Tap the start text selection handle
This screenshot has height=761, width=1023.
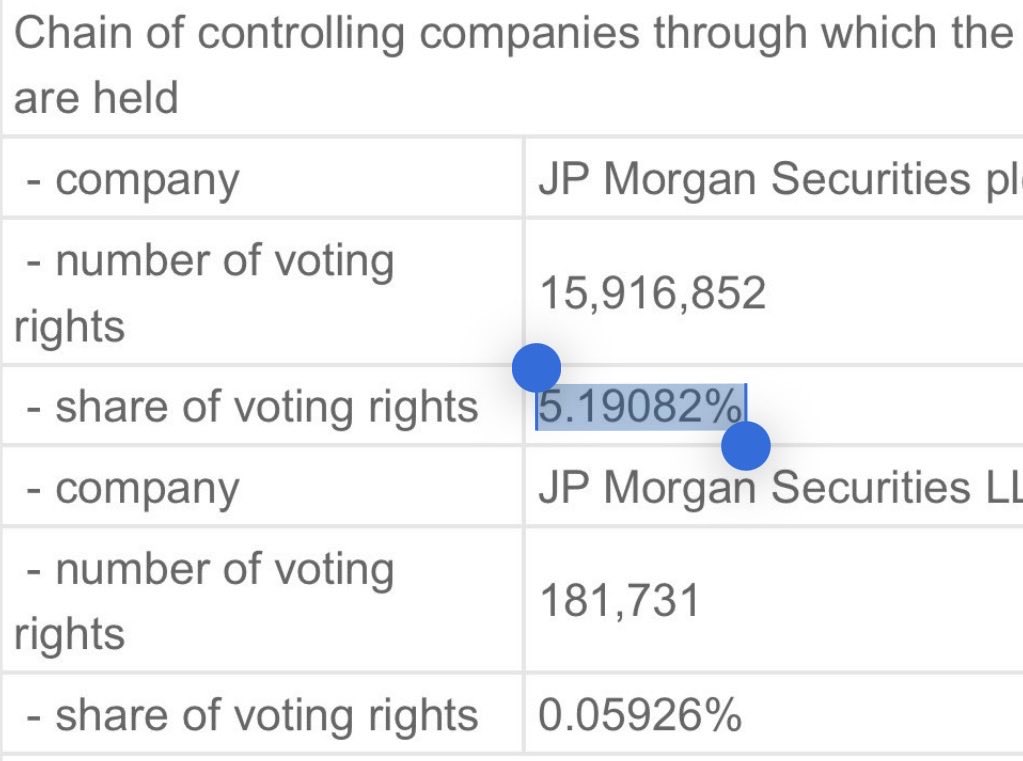pos(536,368)
